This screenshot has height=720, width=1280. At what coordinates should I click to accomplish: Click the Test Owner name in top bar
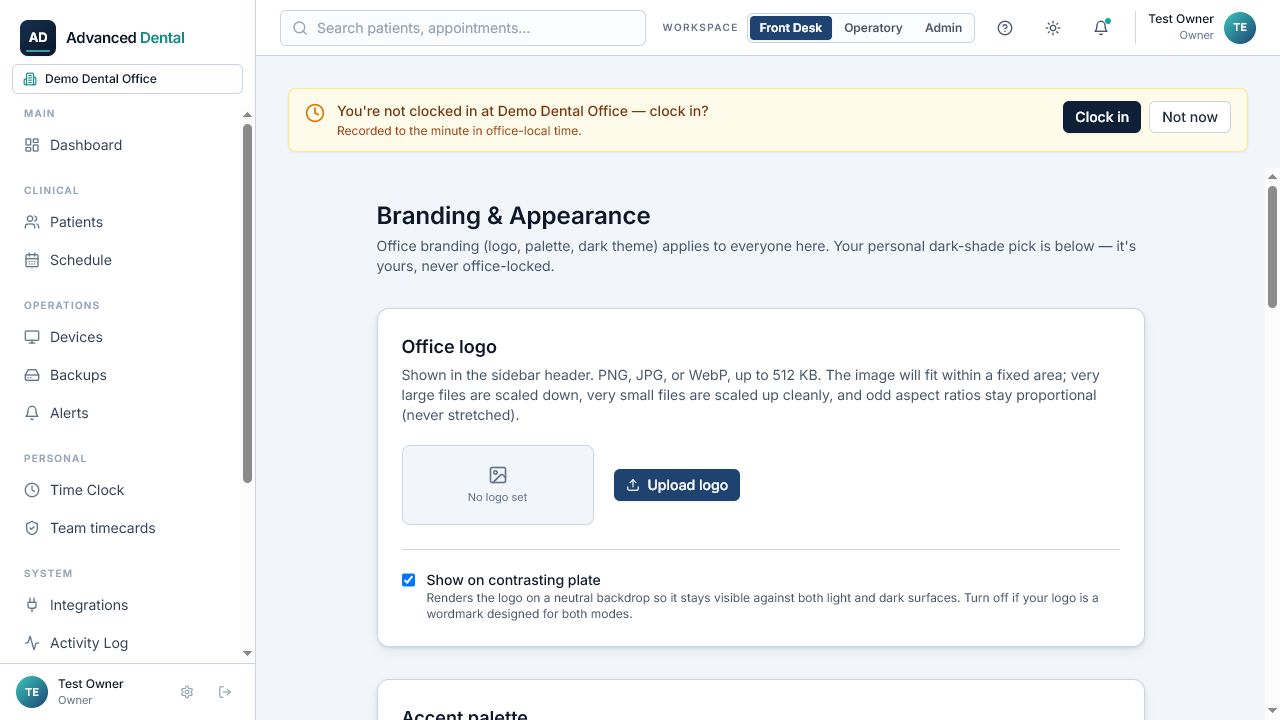(1181, 19)
